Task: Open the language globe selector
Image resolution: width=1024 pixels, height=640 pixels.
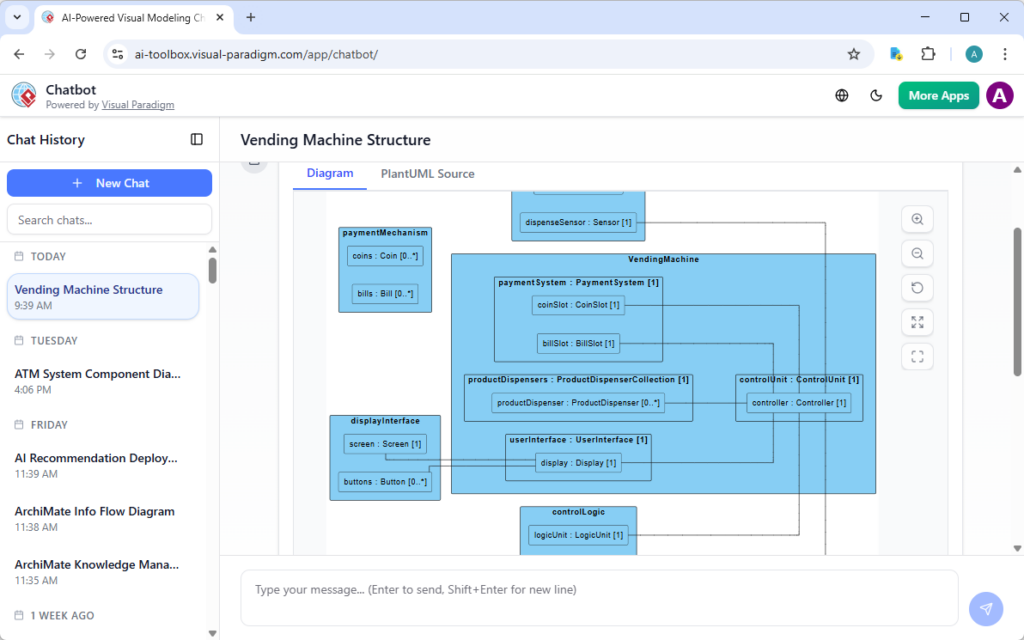Action: (x=841, y=95)
